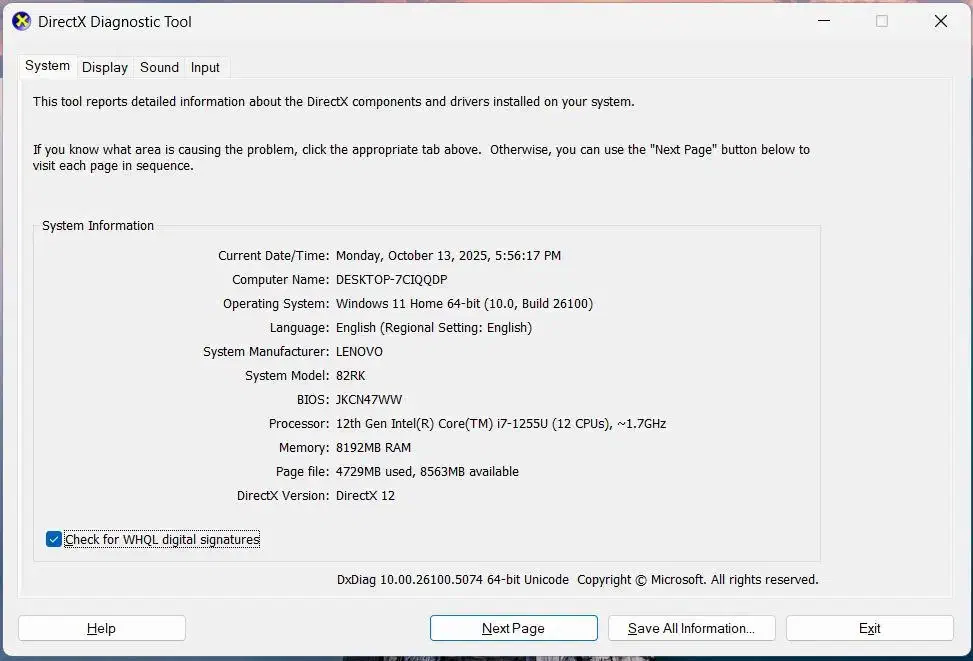Click the DirectX Diagnostic Tool title icon
The image size is (973, 661).
point(21,21)
